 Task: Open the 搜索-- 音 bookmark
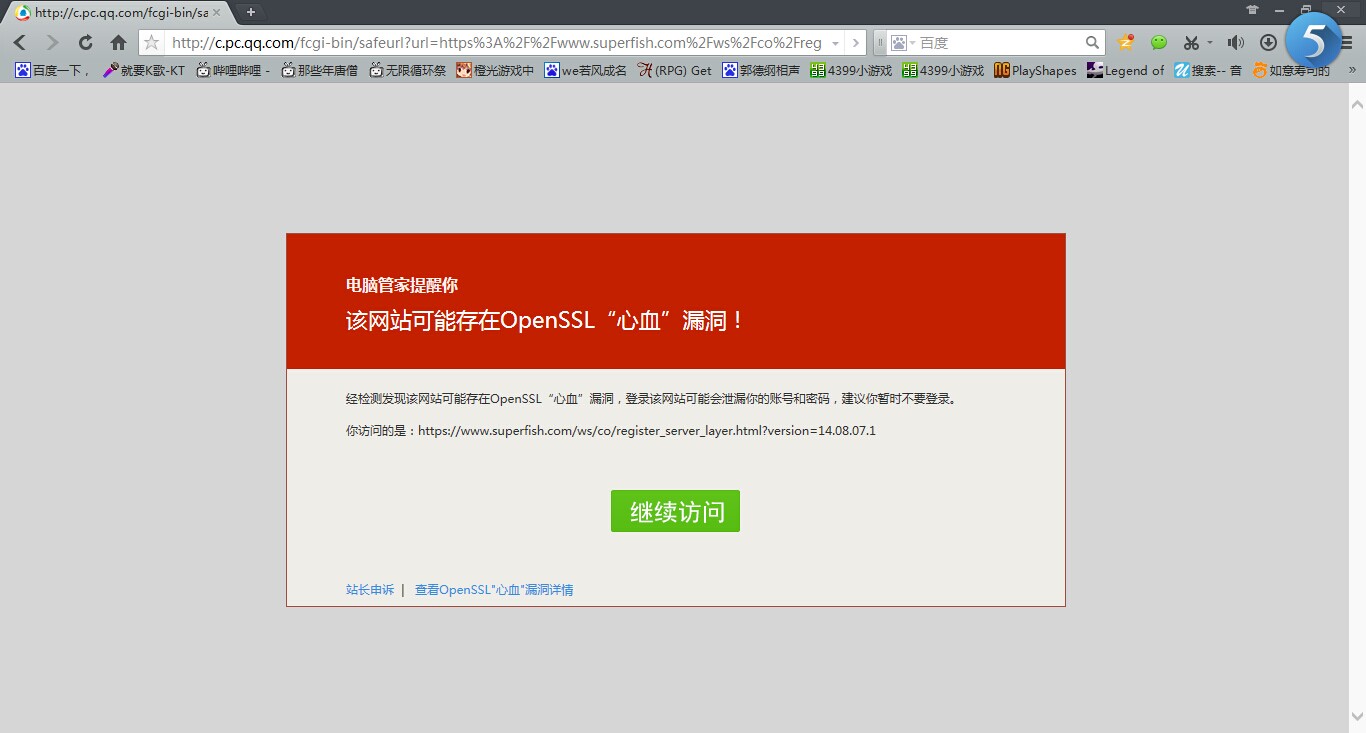1208,70
